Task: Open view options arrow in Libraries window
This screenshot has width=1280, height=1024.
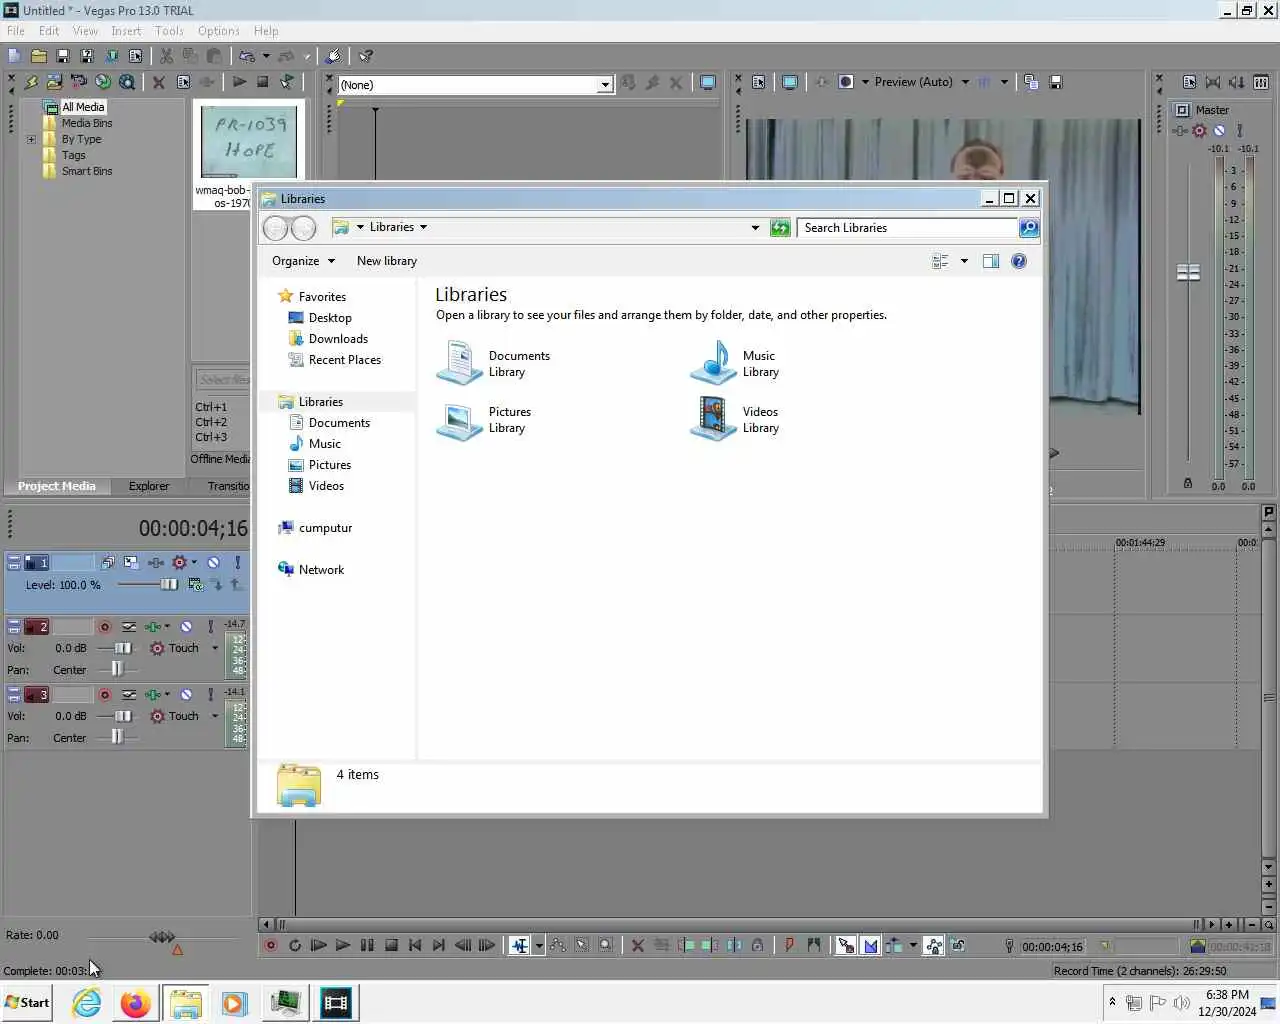Action: (964, 261)
